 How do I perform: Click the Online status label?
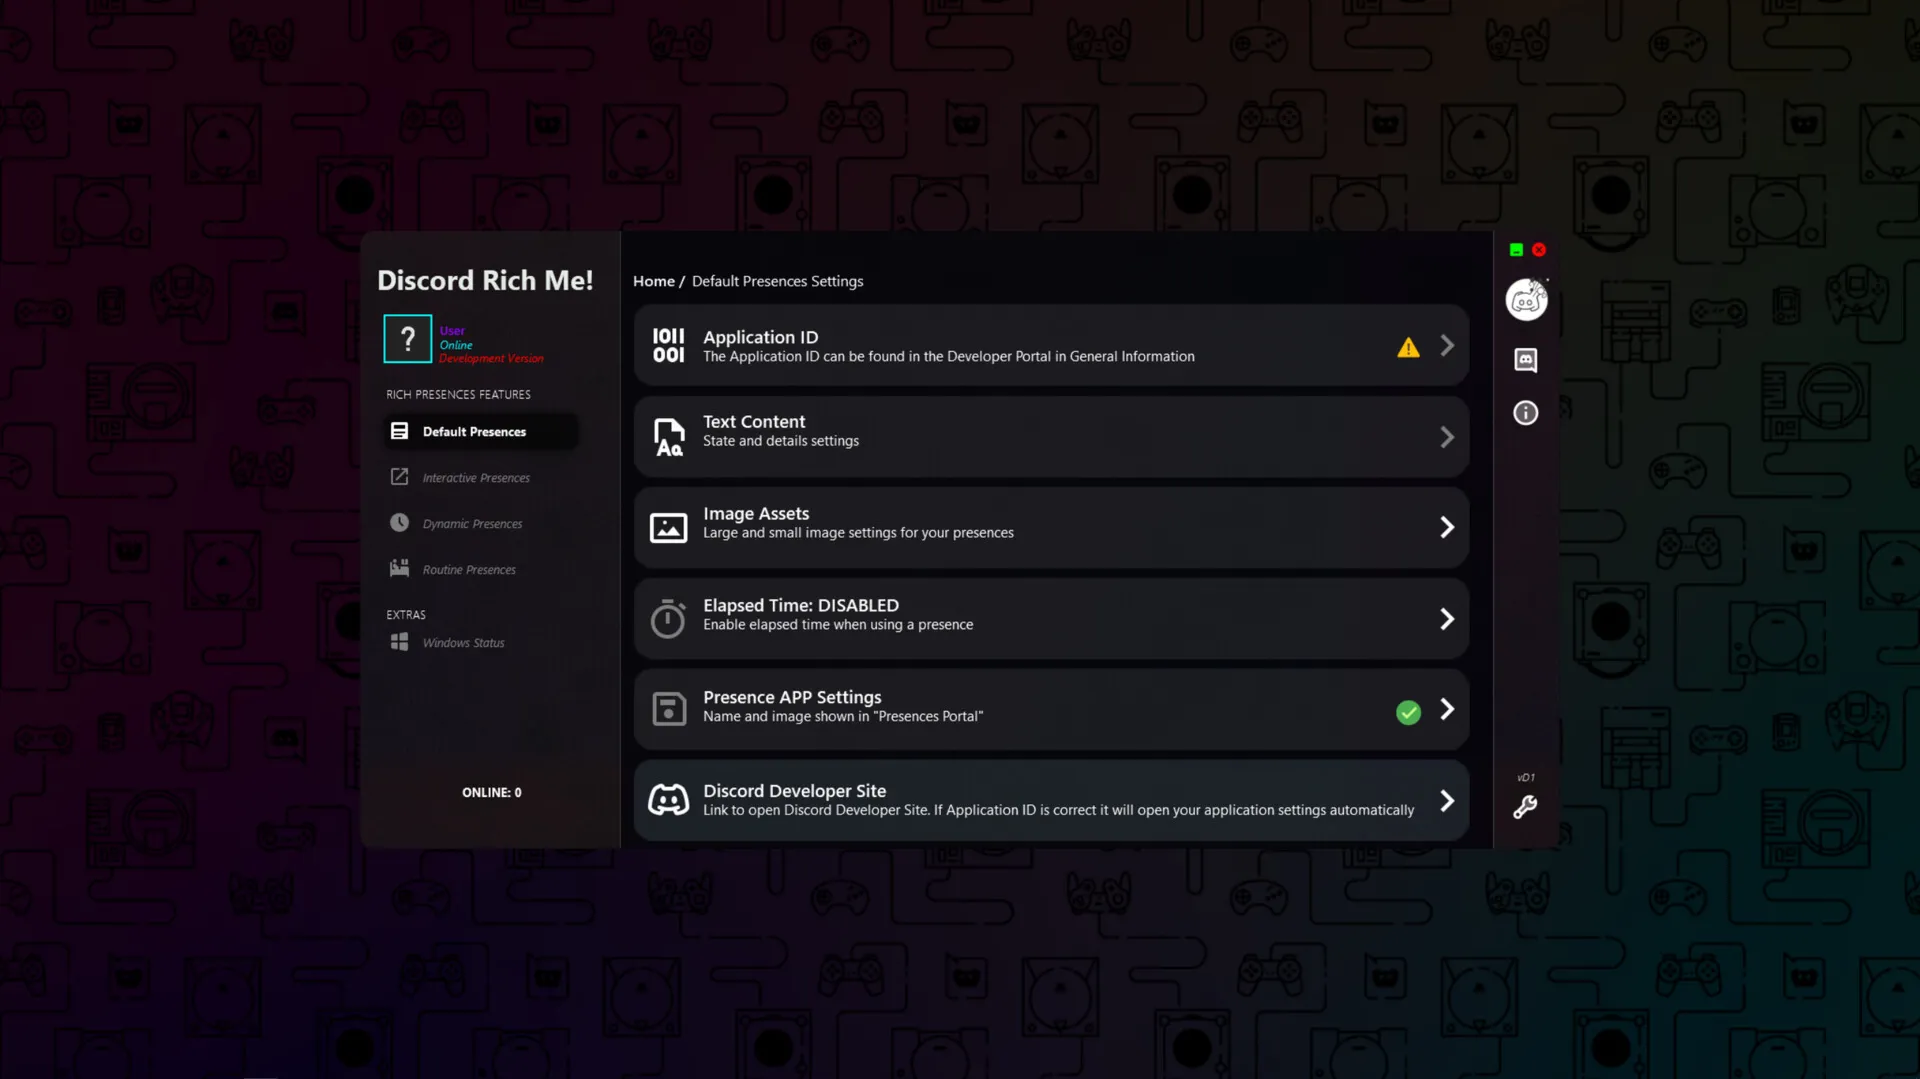456,345
